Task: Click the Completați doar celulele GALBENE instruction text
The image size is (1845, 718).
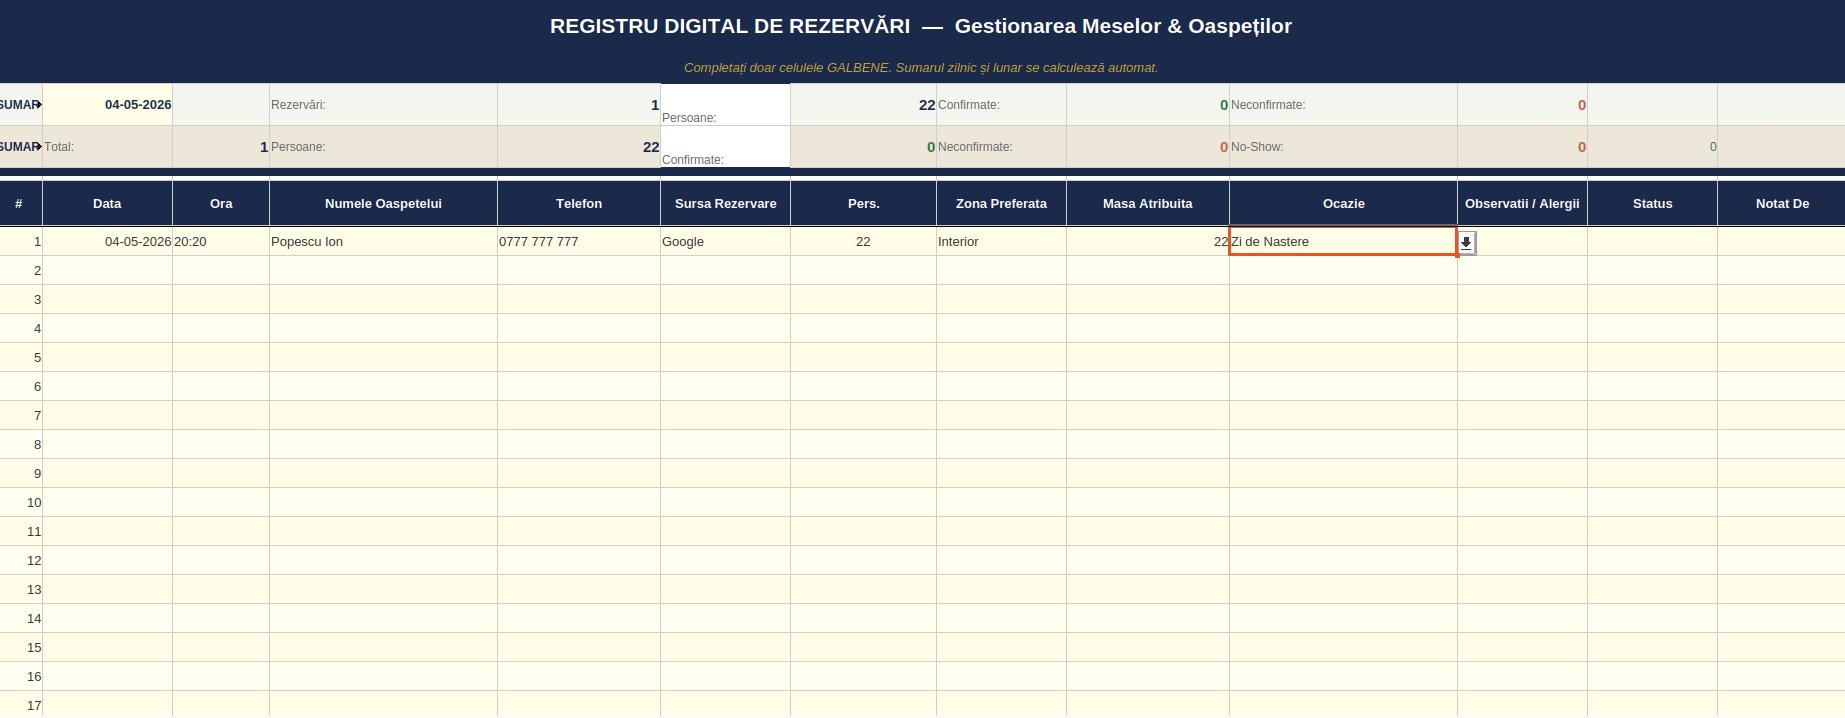Action: (x=921, y=68)
